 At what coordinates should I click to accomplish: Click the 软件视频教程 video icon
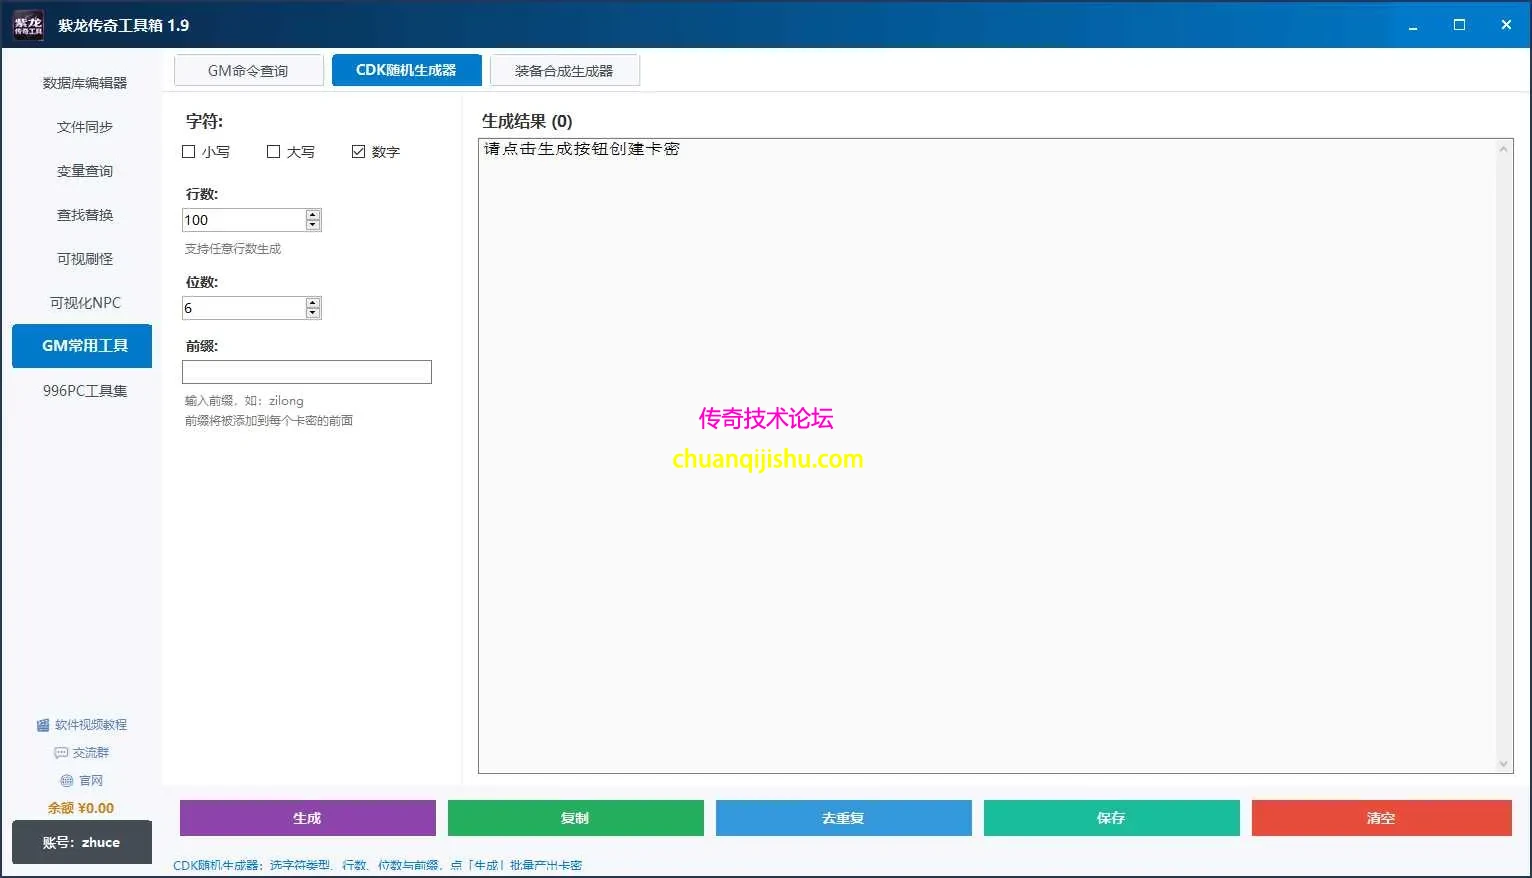pyautogui.click(x=43, y=725)
